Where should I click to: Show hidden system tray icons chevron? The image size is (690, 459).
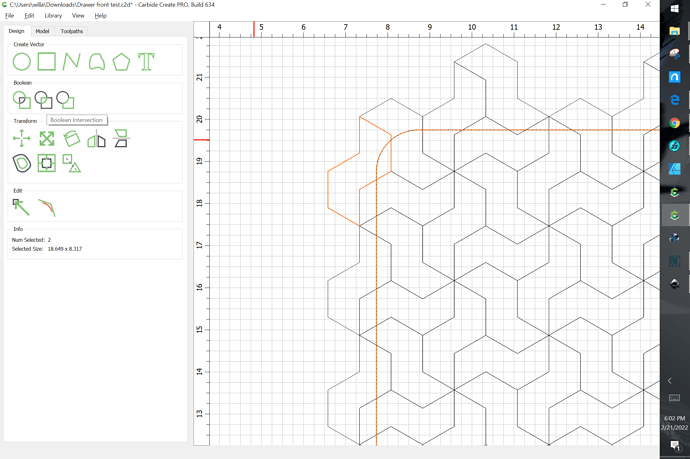(x=670, y=381)
